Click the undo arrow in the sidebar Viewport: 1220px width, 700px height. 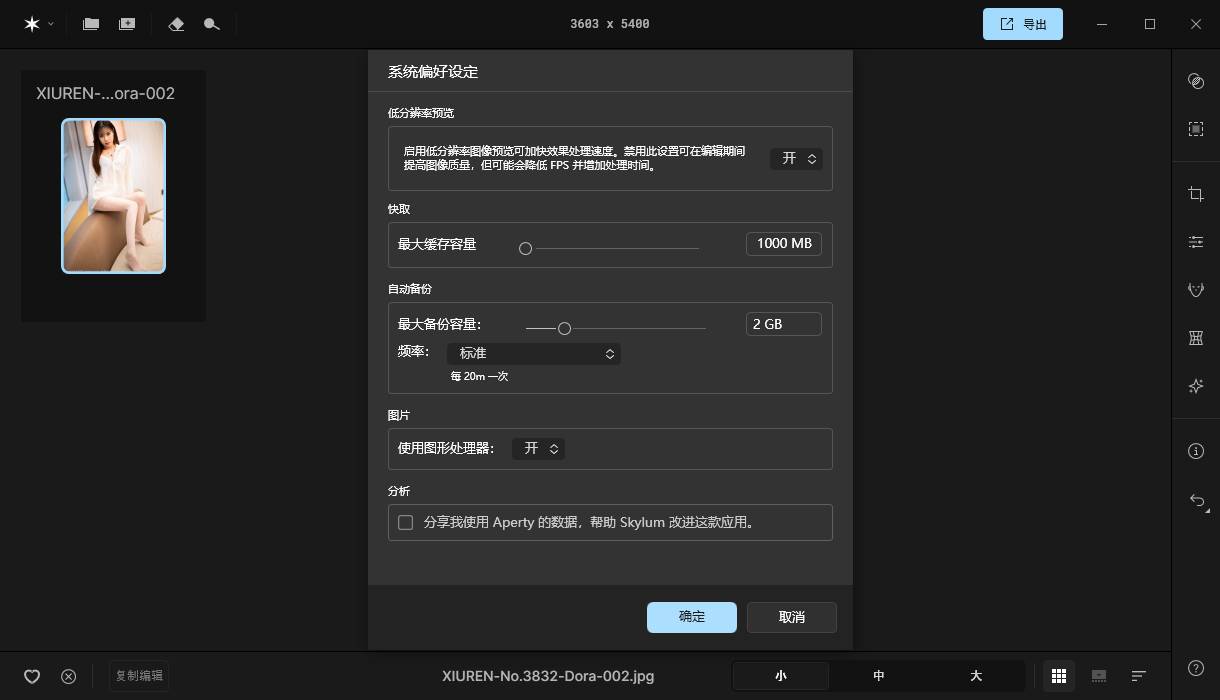tap(1195, 500)
